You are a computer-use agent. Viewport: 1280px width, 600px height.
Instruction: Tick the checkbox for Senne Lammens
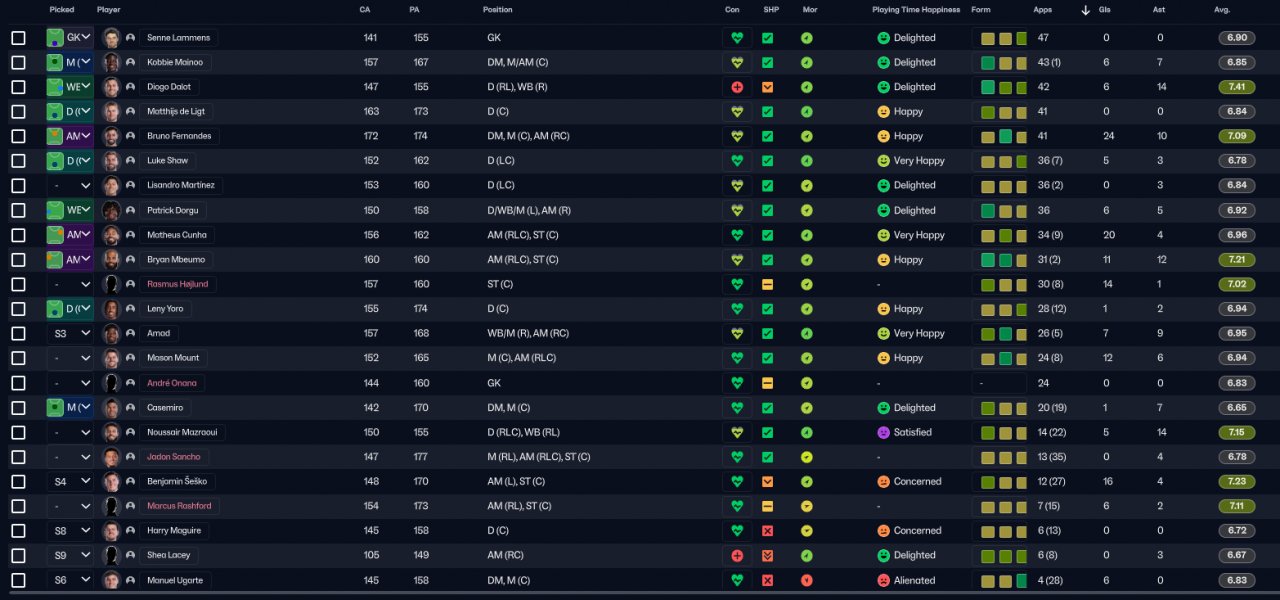pos(18,38)
